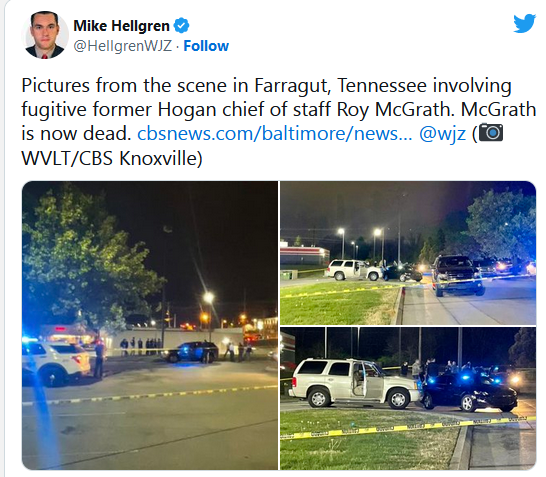
Task: Click the WVLT/CBS Knoxville photo credit text
Action: click(112, 158)
